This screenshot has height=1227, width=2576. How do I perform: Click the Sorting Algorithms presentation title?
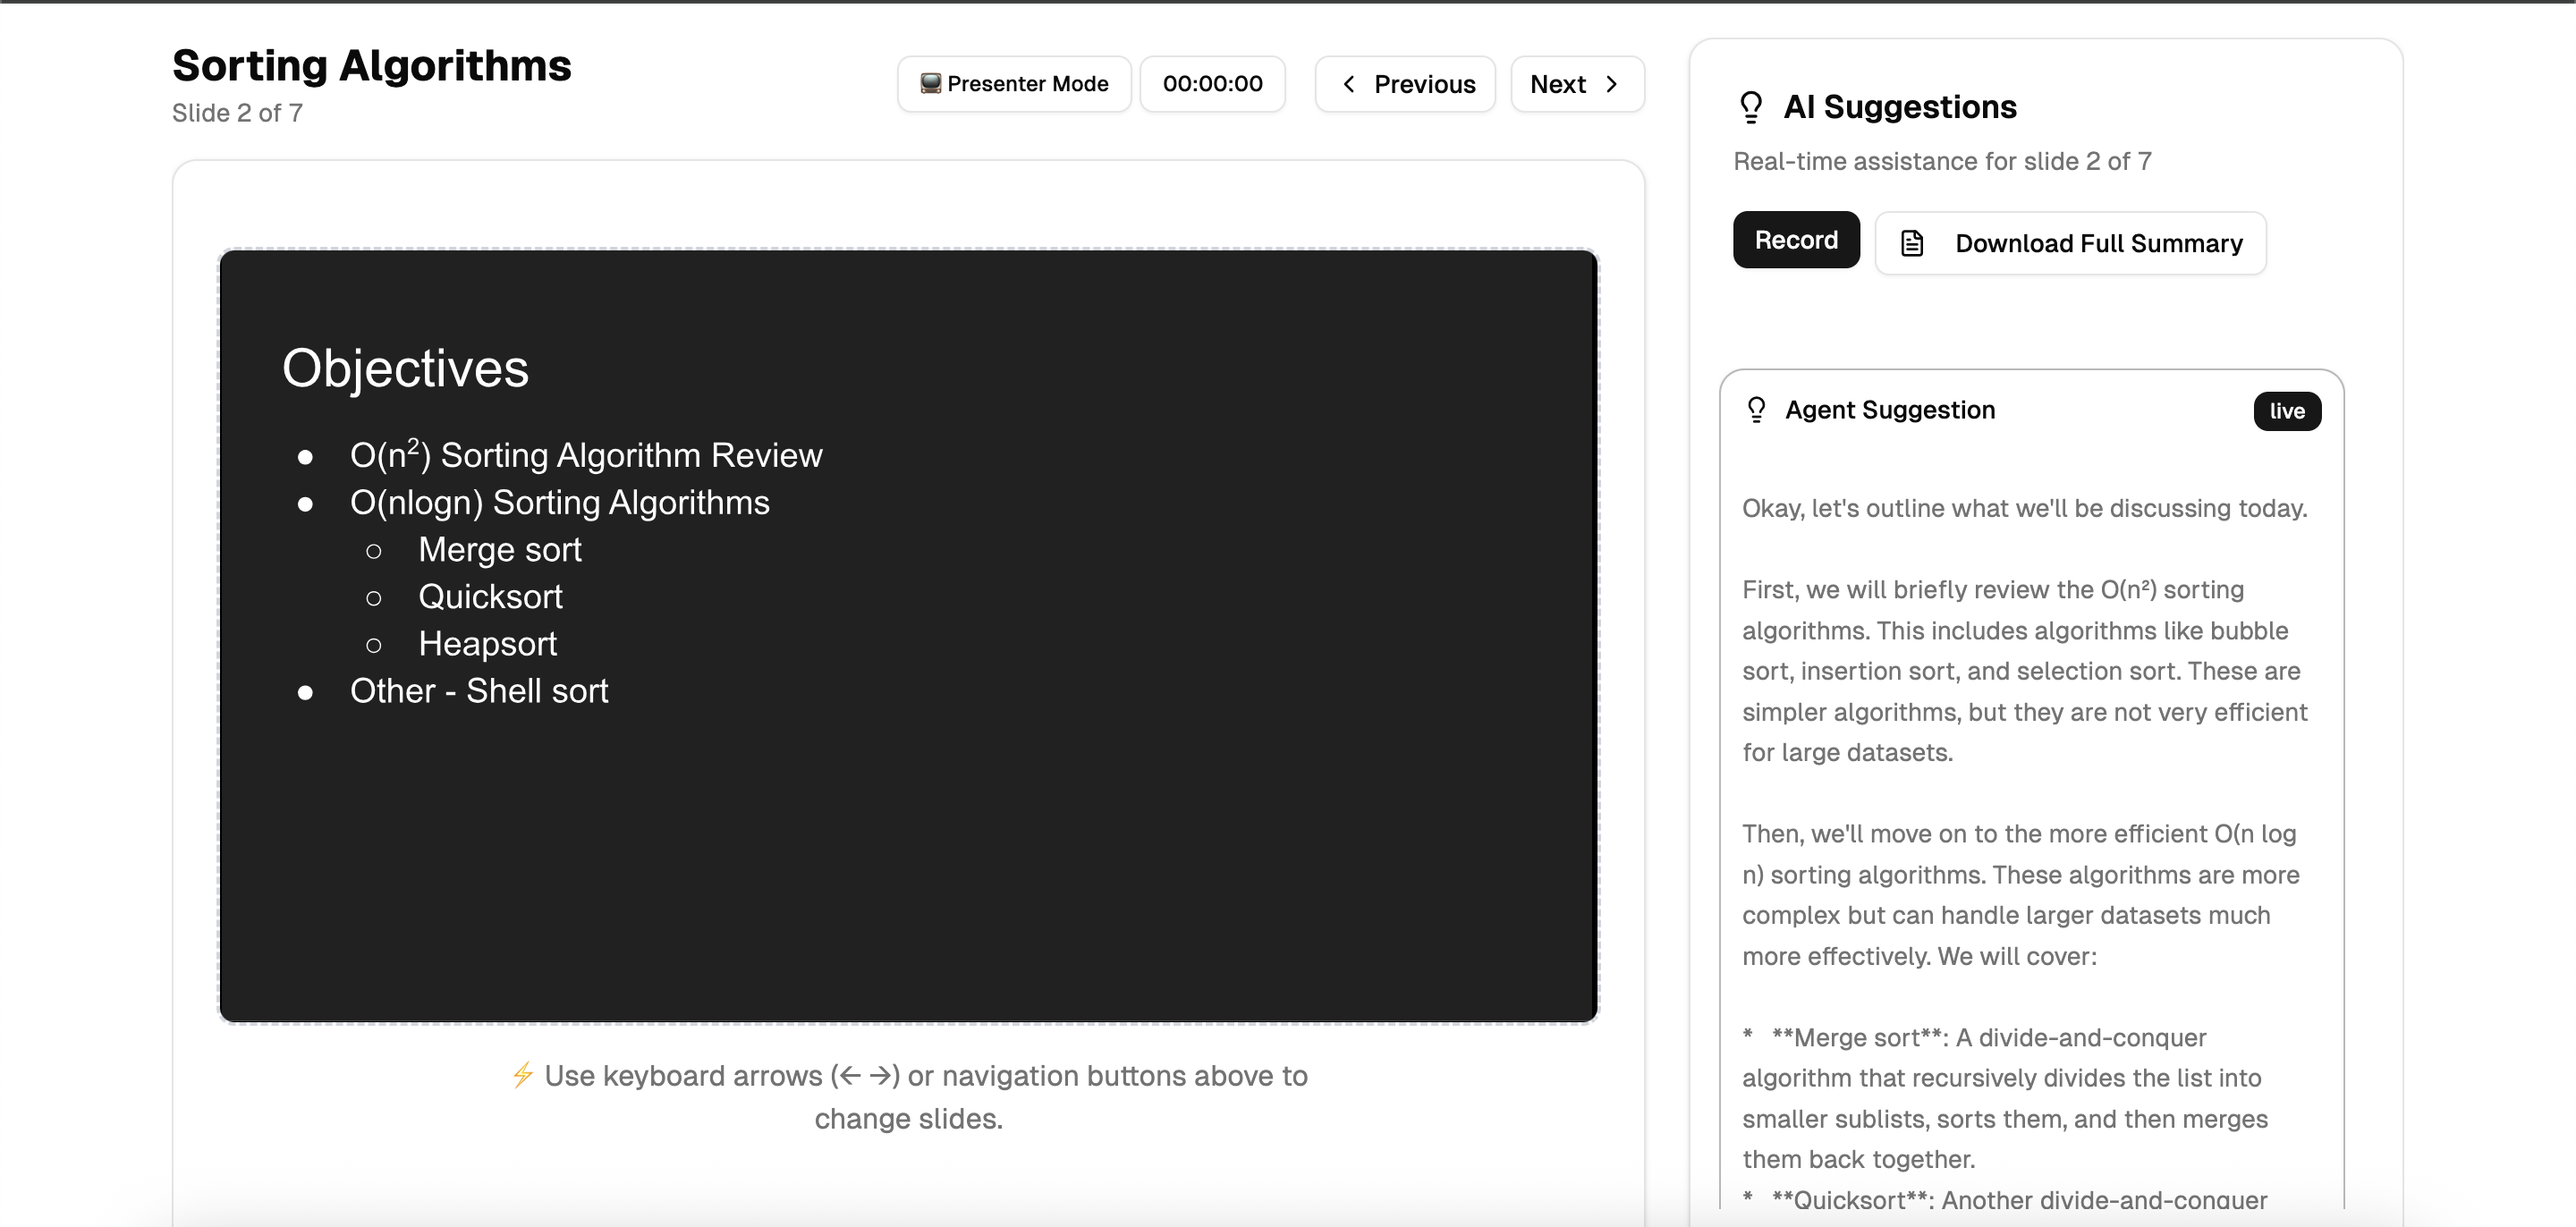371,66
